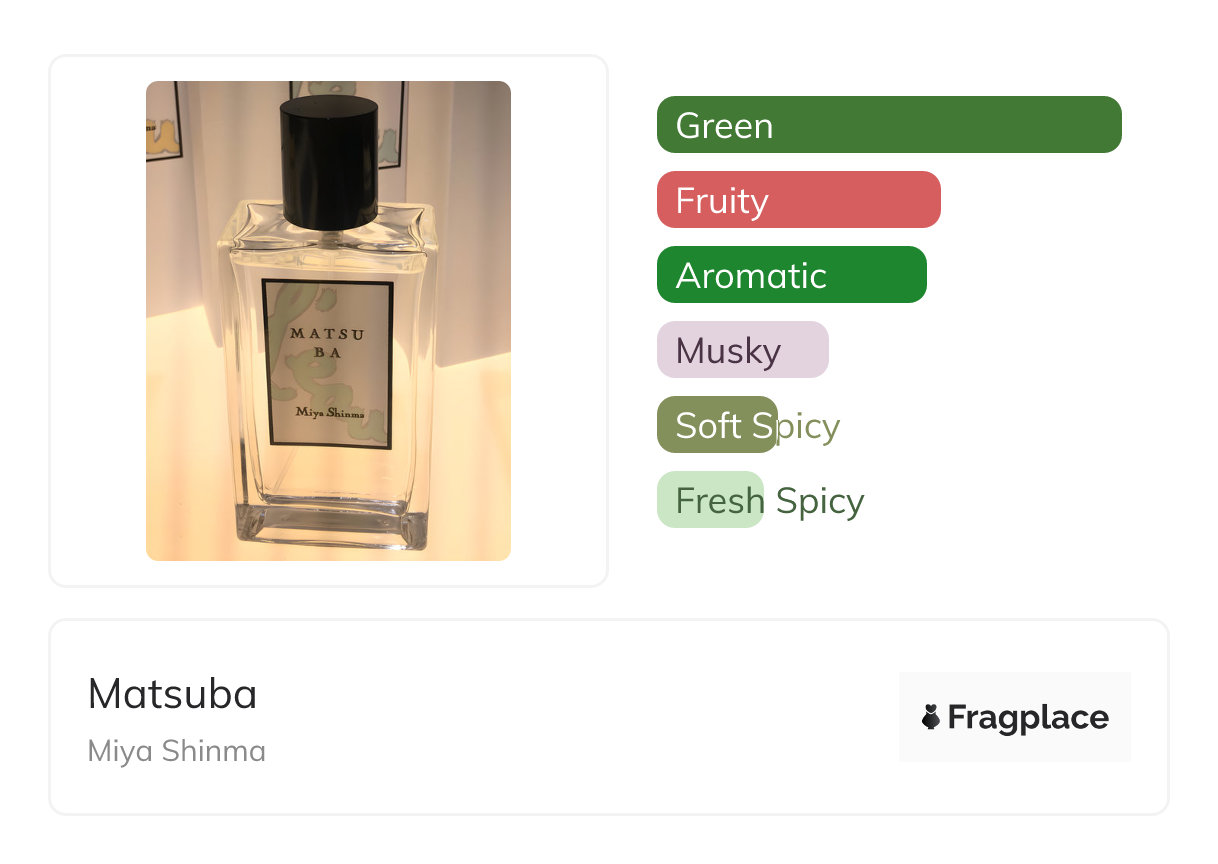Click the Miya Shinma text on bottle label

(329, 412)
